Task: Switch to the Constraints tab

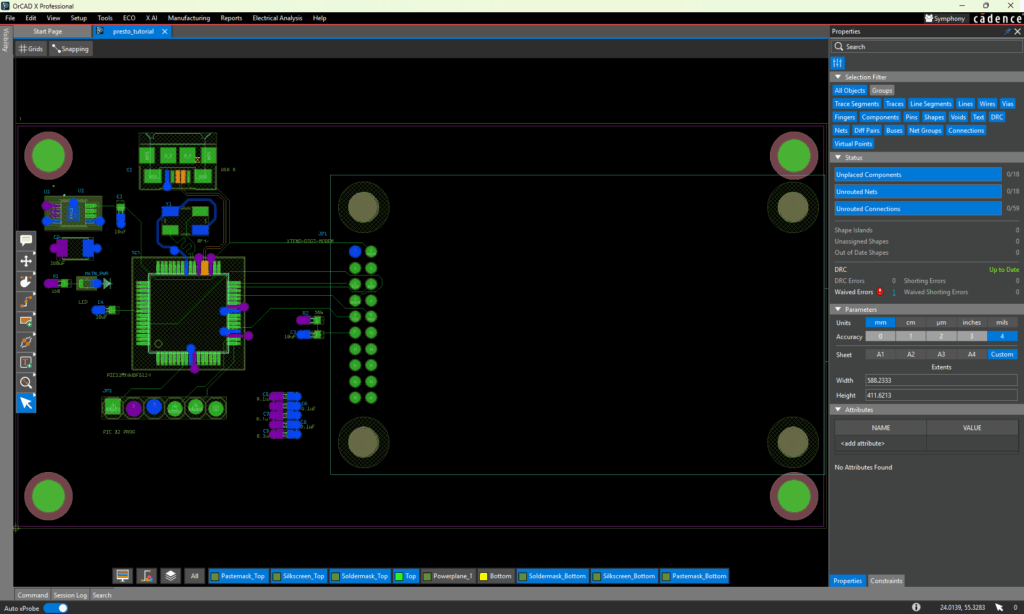Action: (x=886, y=581)
